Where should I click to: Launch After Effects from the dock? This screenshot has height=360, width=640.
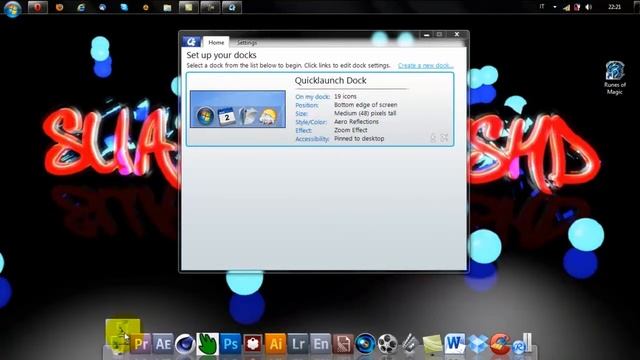tap(163, 344)
